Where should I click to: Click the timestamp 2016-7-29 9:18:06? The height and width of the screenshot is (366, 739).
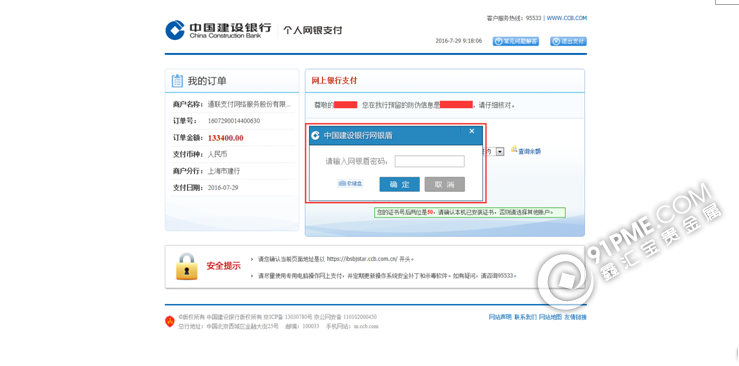(459, 41)
